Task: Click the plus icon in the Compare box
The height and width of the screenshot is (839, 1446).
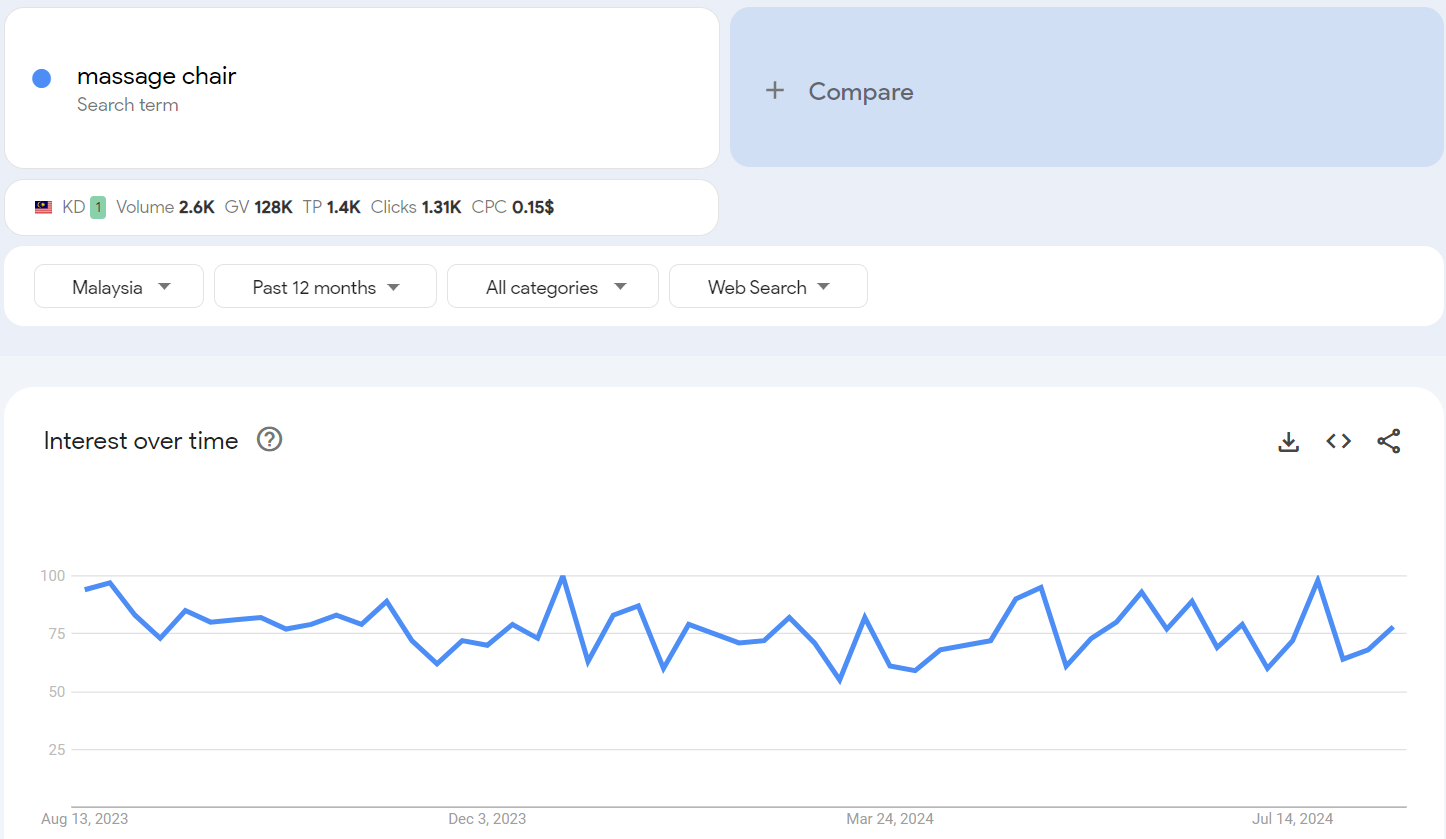Action: pos(774,91)
